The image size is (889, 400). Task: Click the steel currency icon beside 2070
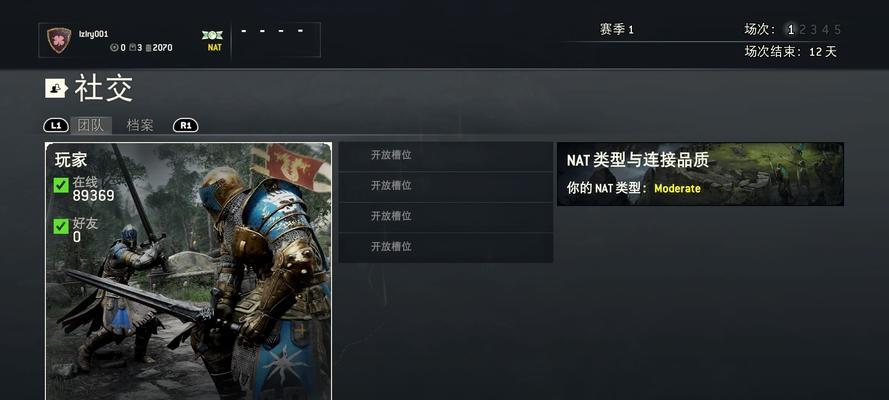[149, 48]
